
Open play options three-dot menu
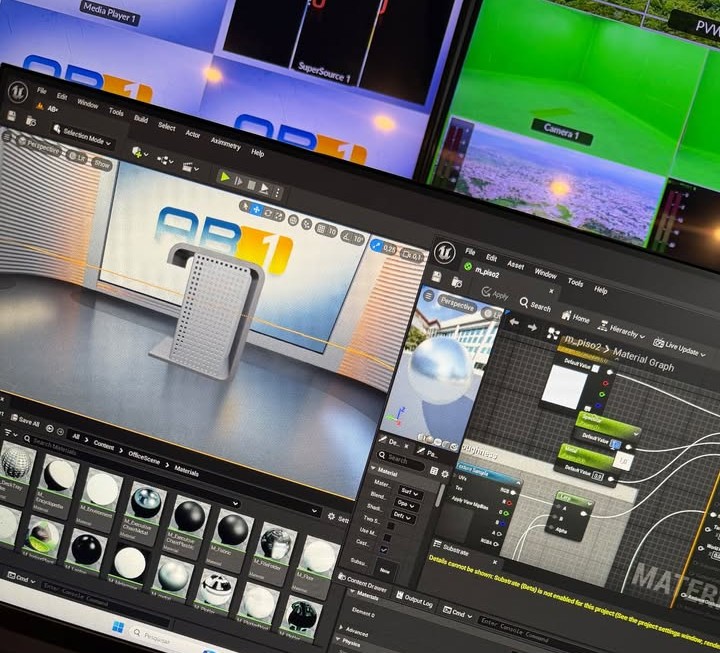277,192
